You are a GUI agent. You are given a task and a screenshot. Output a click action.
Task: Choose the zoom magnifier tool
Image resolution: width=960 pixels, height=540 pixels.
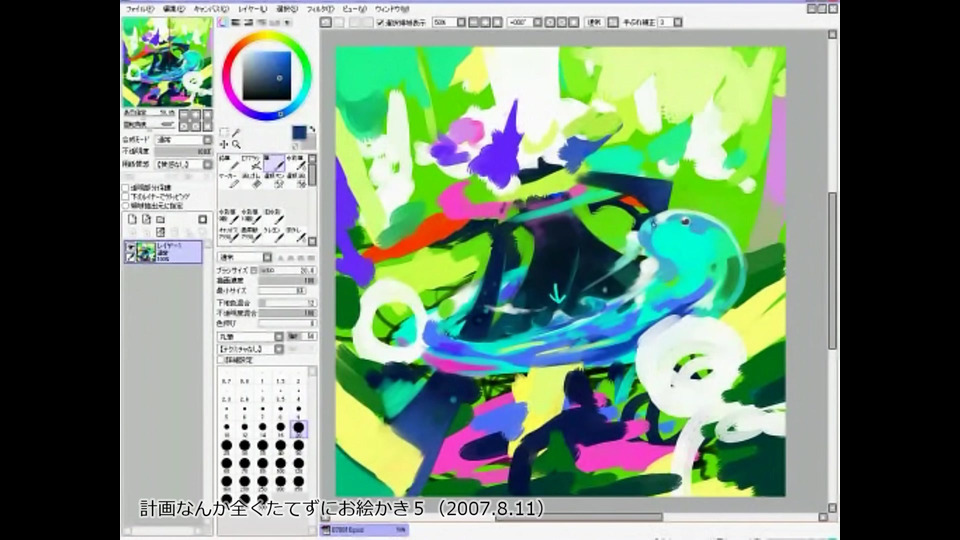236,144
